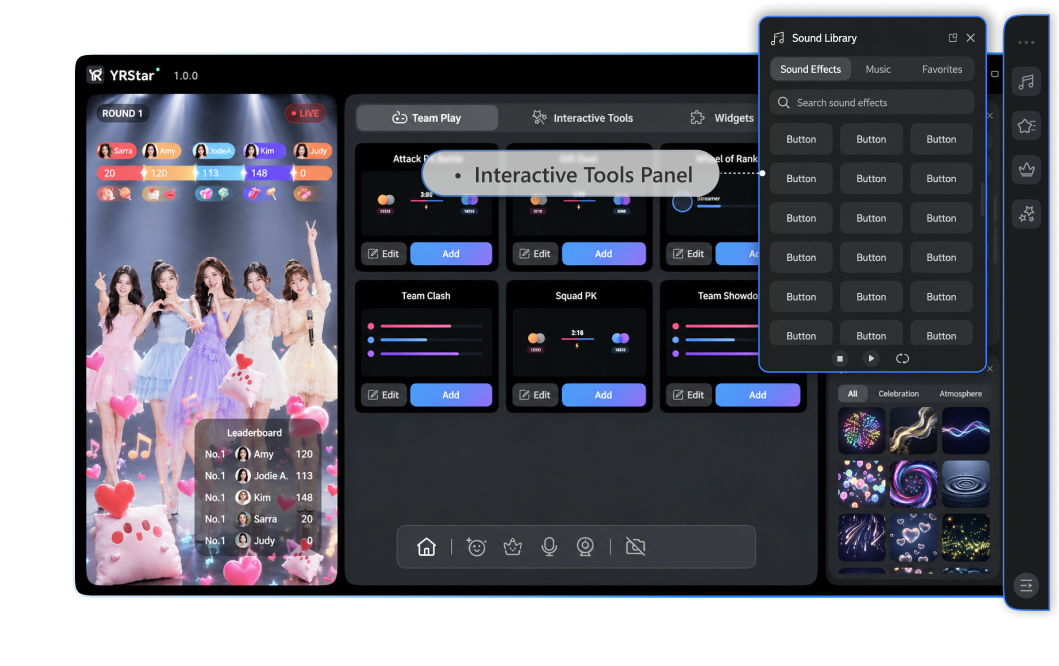Filter effects by Atmosphere
The width and height of the screenshot is (1059, 666).
tap(960, 394)
